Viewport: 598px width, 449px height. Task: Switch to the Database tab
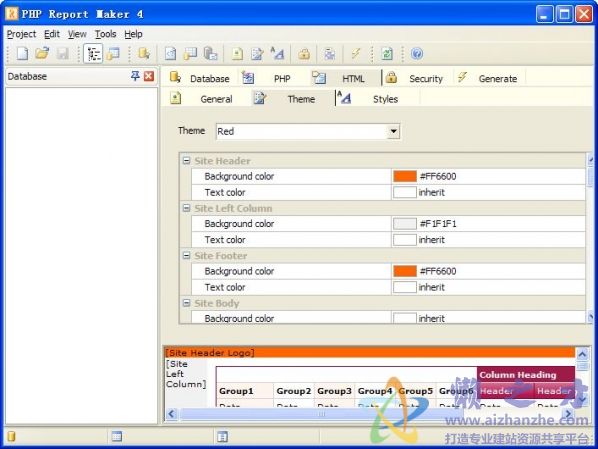tap(200, 78)
